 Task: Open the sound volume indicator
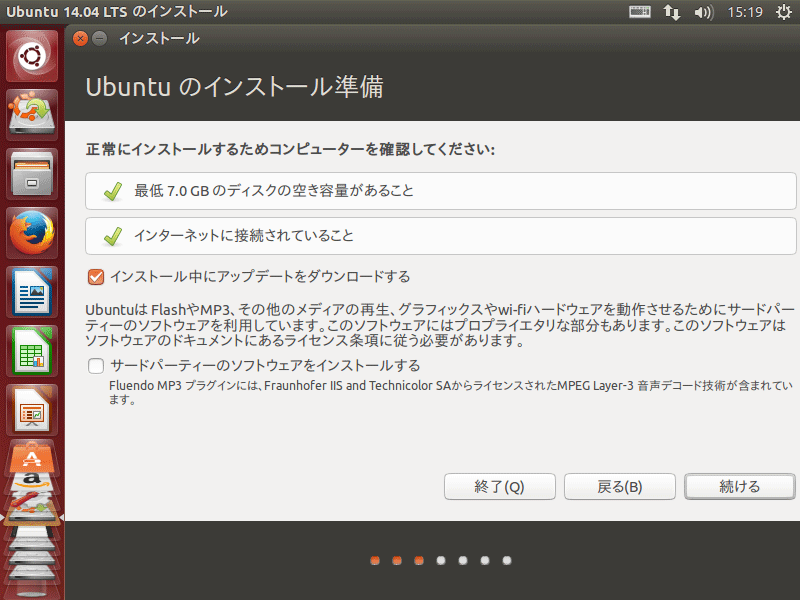704,12
